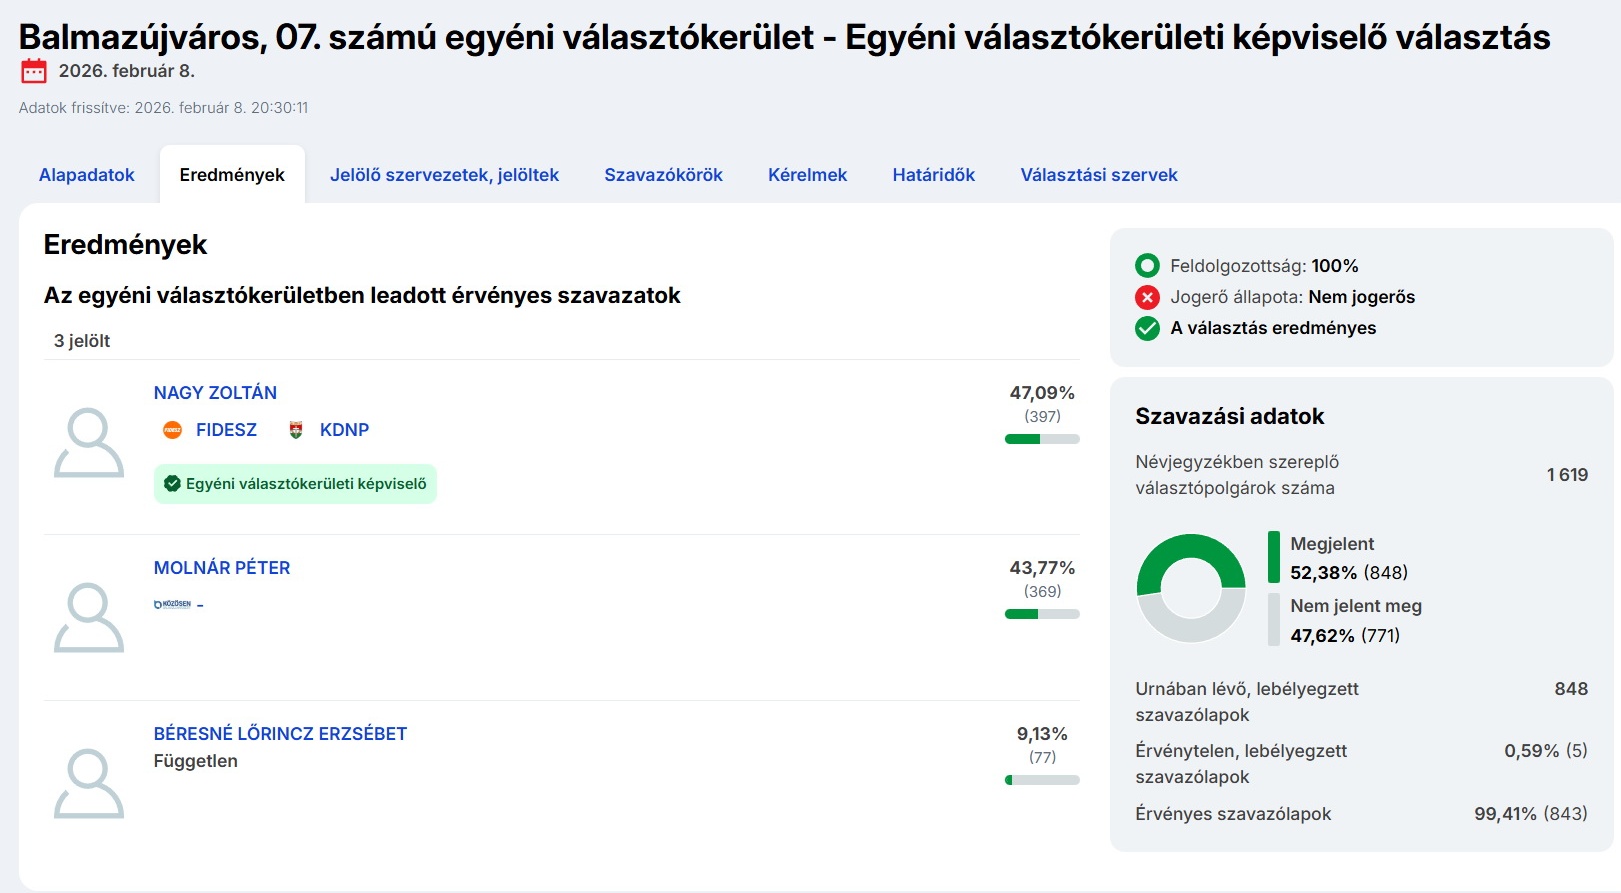Click Nagy Zoltán's 47,09% progress bar

click(1041, 439)
